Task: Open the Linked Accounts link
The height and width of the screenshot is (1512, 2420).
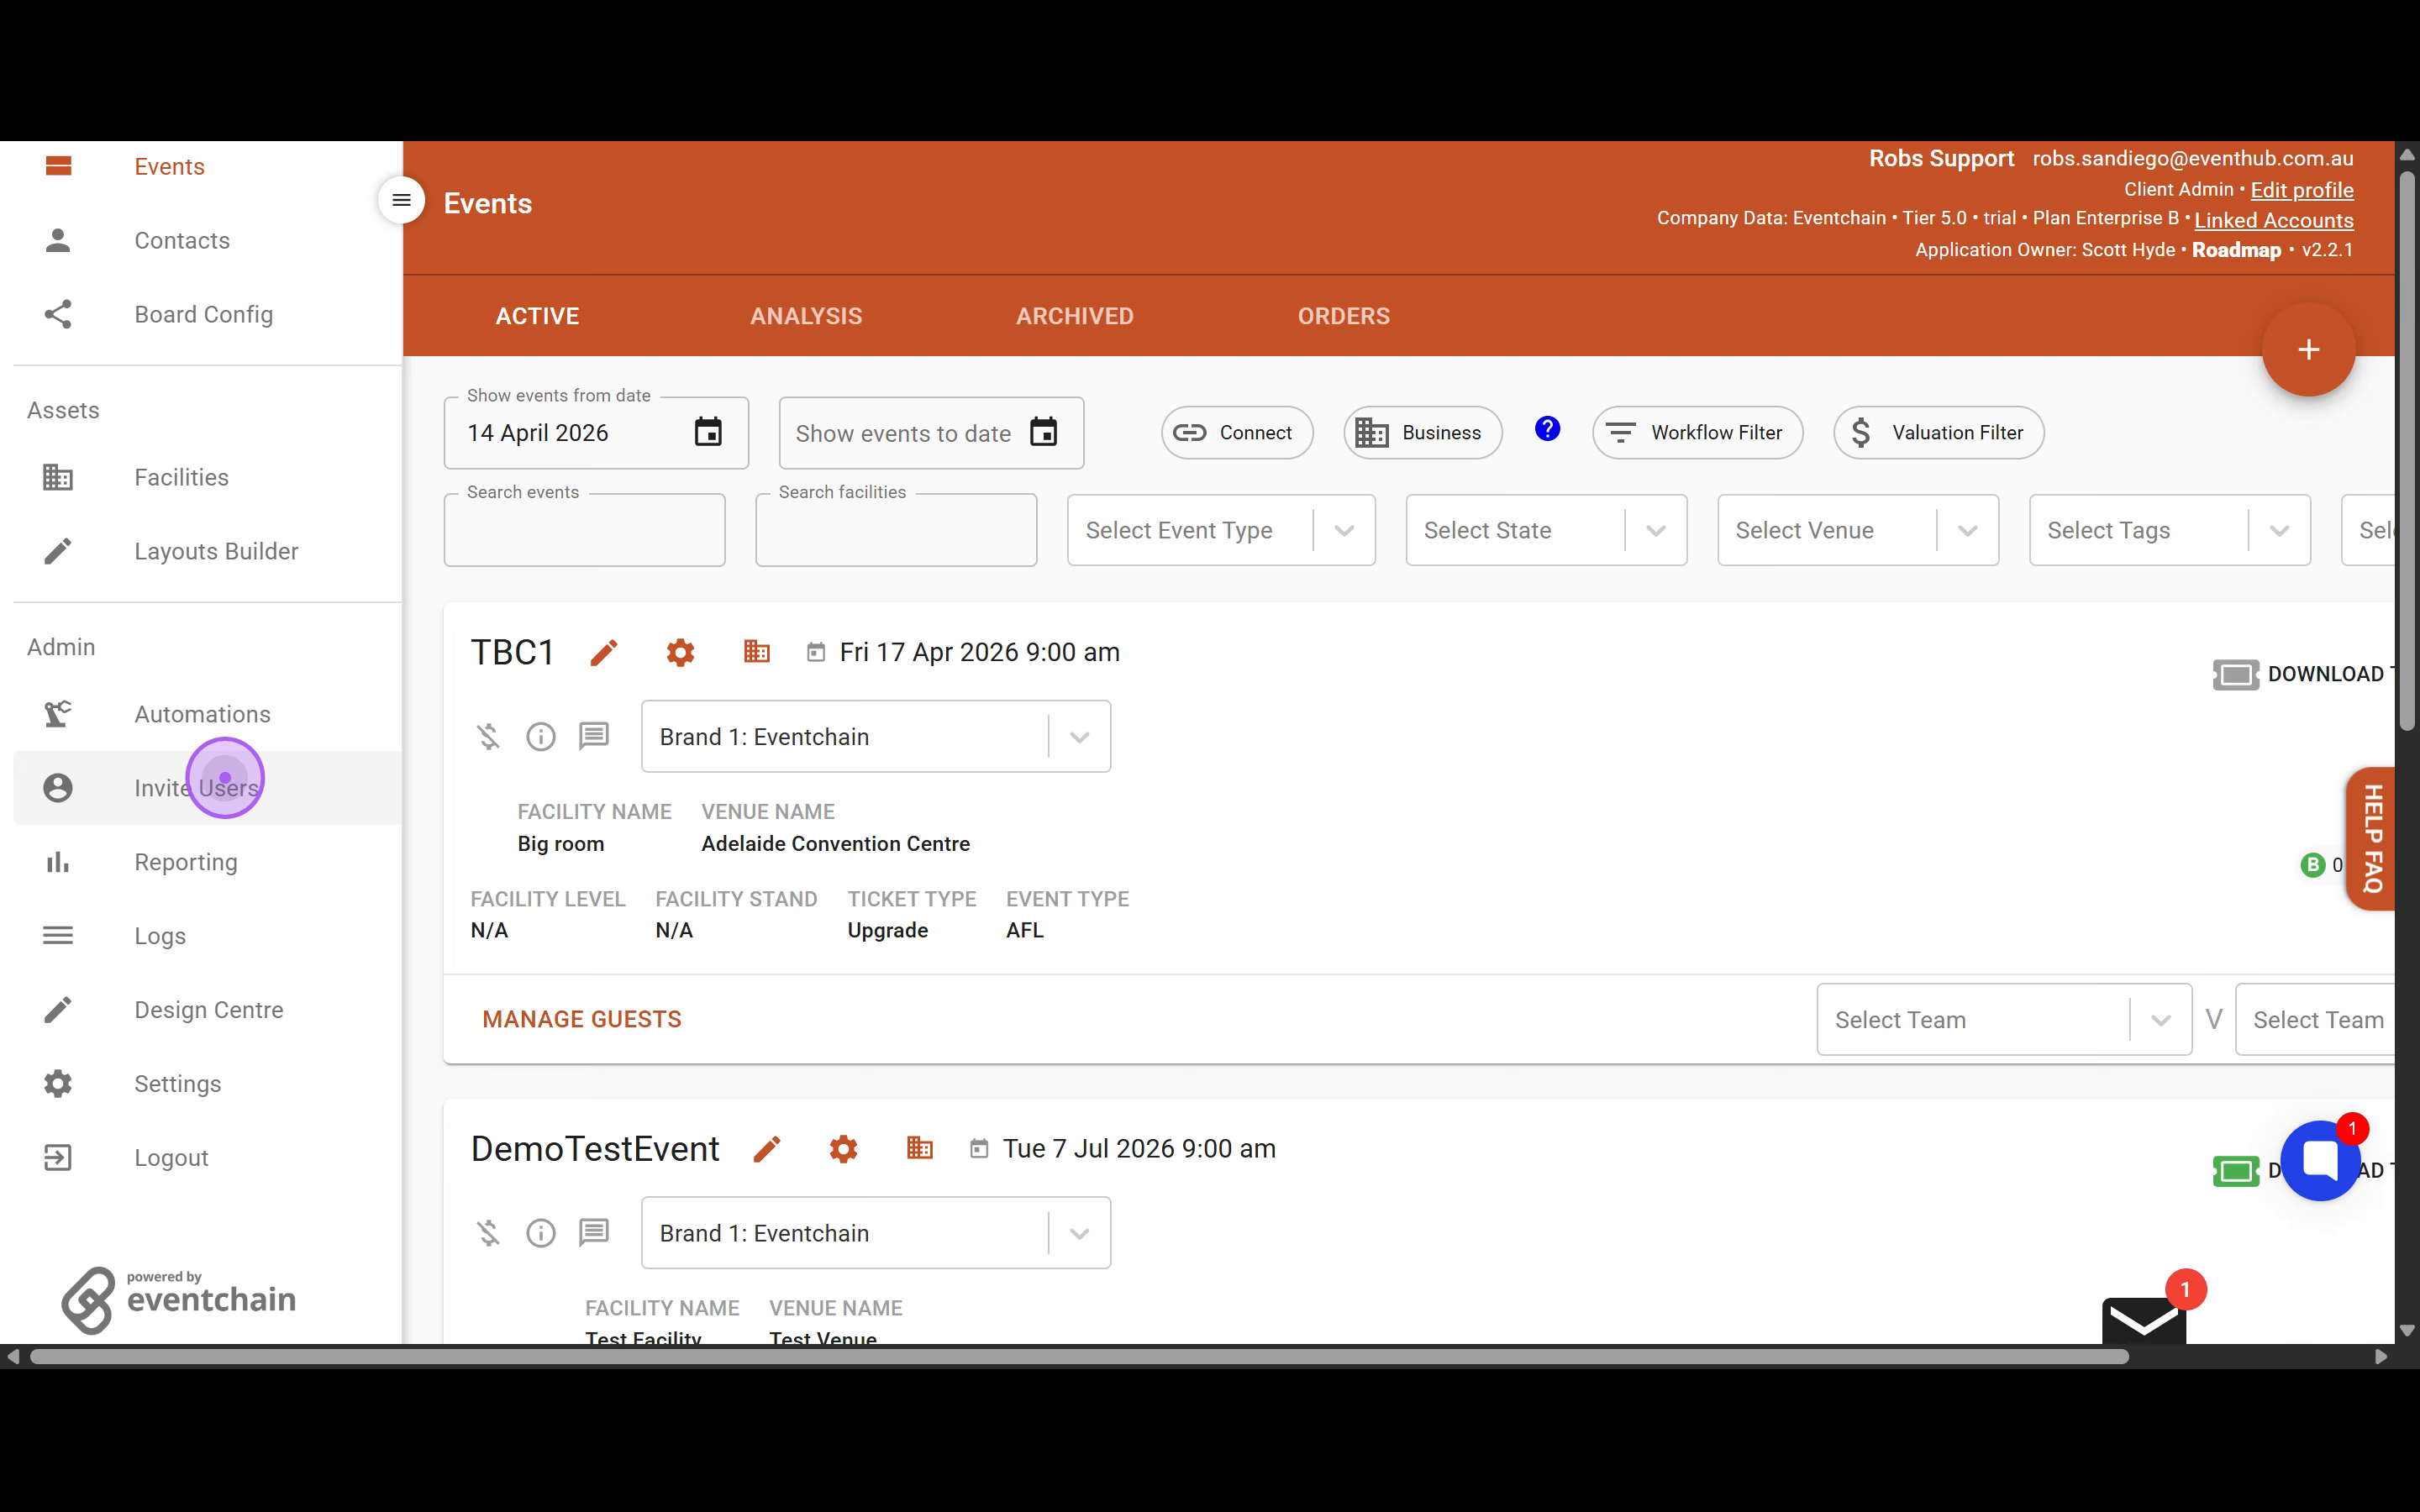Action: pyautogui.click(x=2274, y=220)
